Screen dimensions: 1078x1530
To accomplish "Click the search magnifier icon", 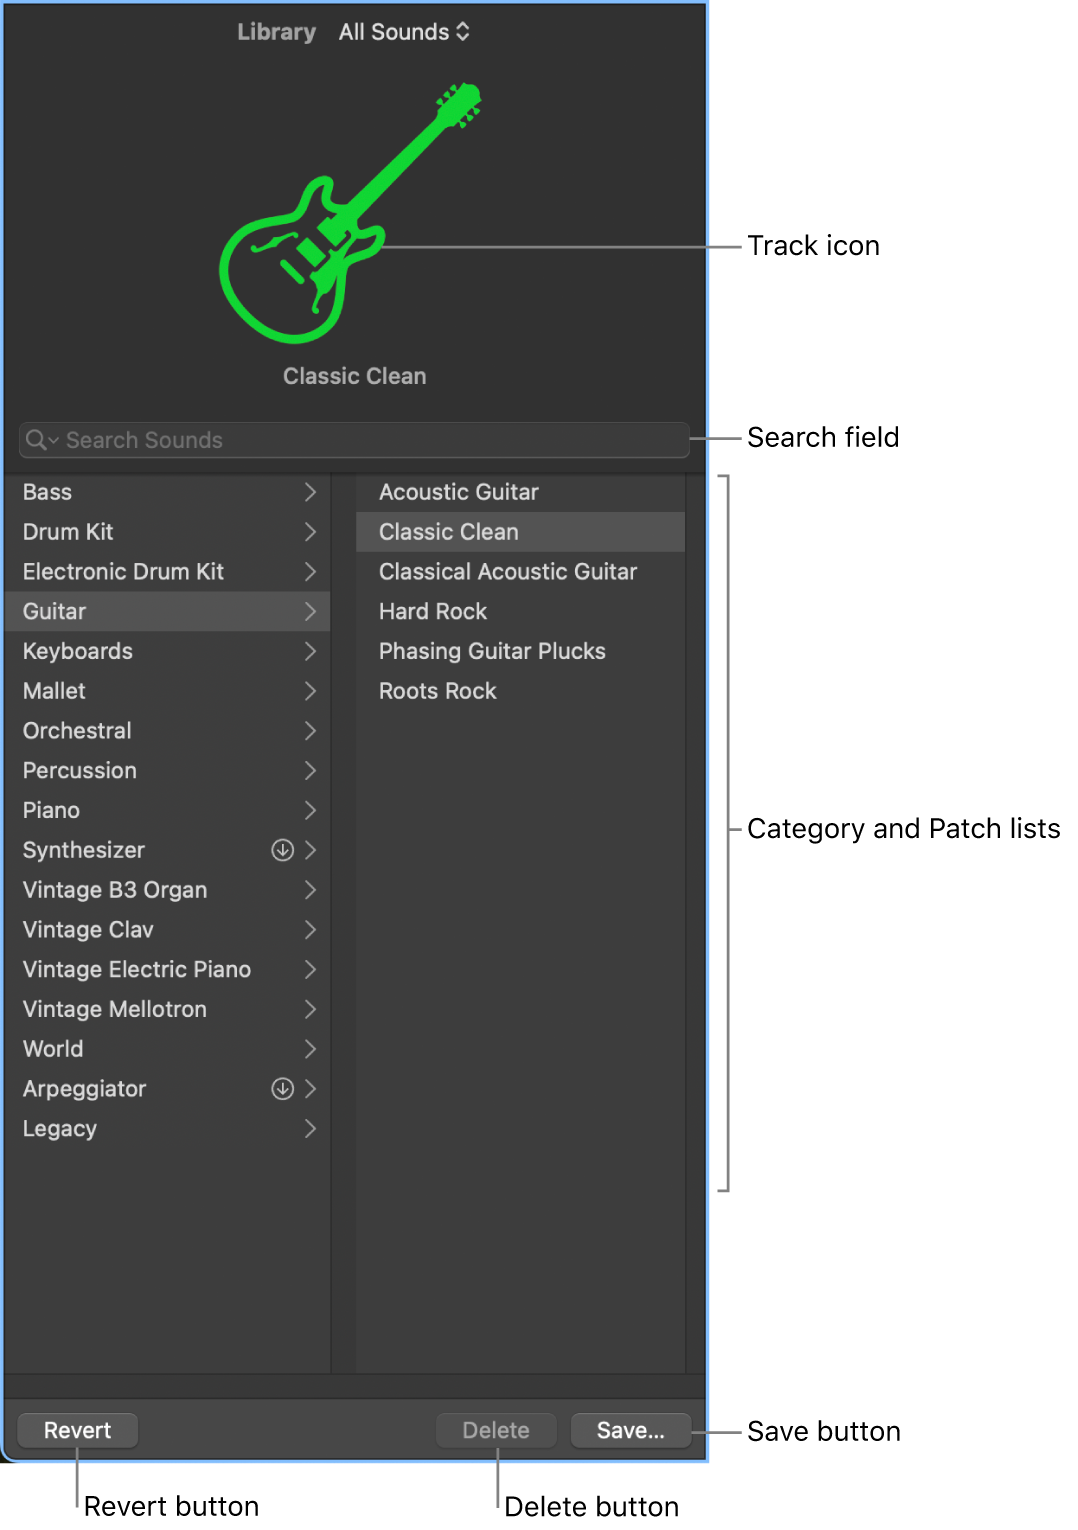I will [x=37, y=440].
